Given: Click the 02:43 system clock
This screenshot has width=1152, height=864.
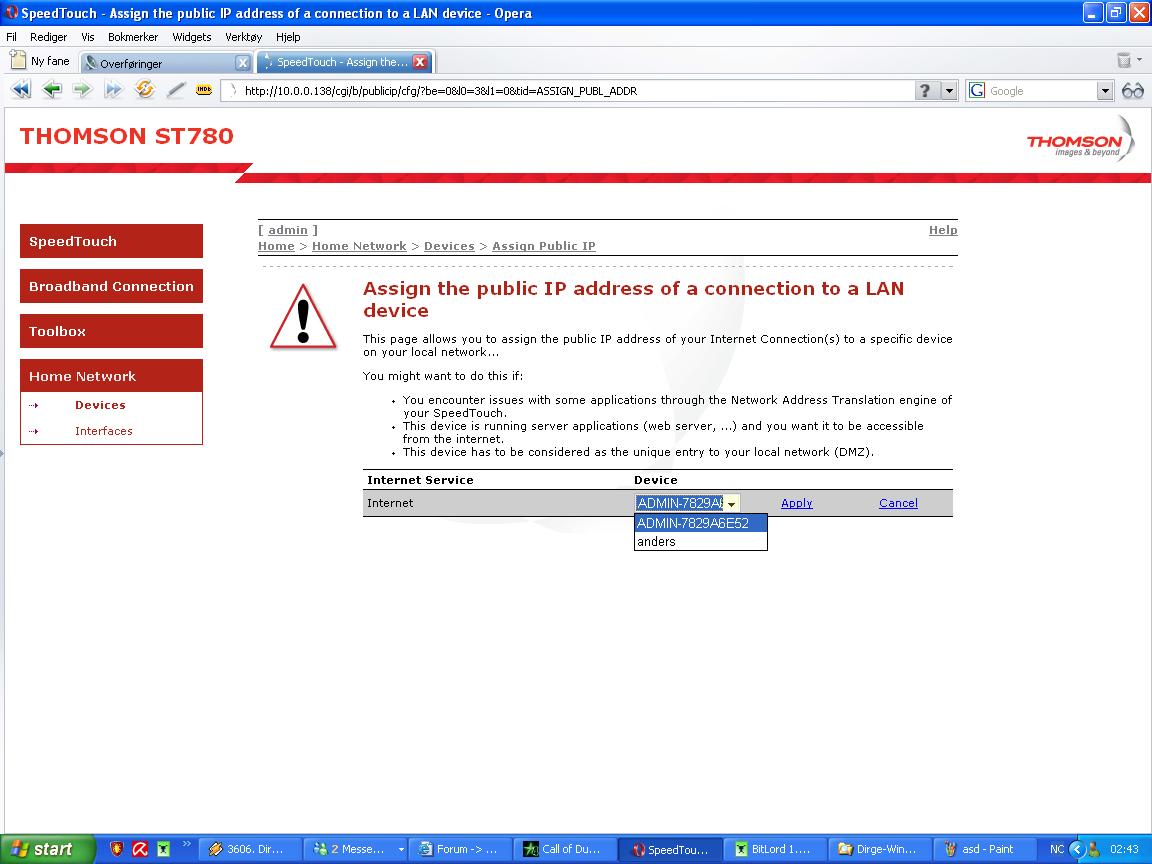Looking at the screenshot, I should [1124, 849].
